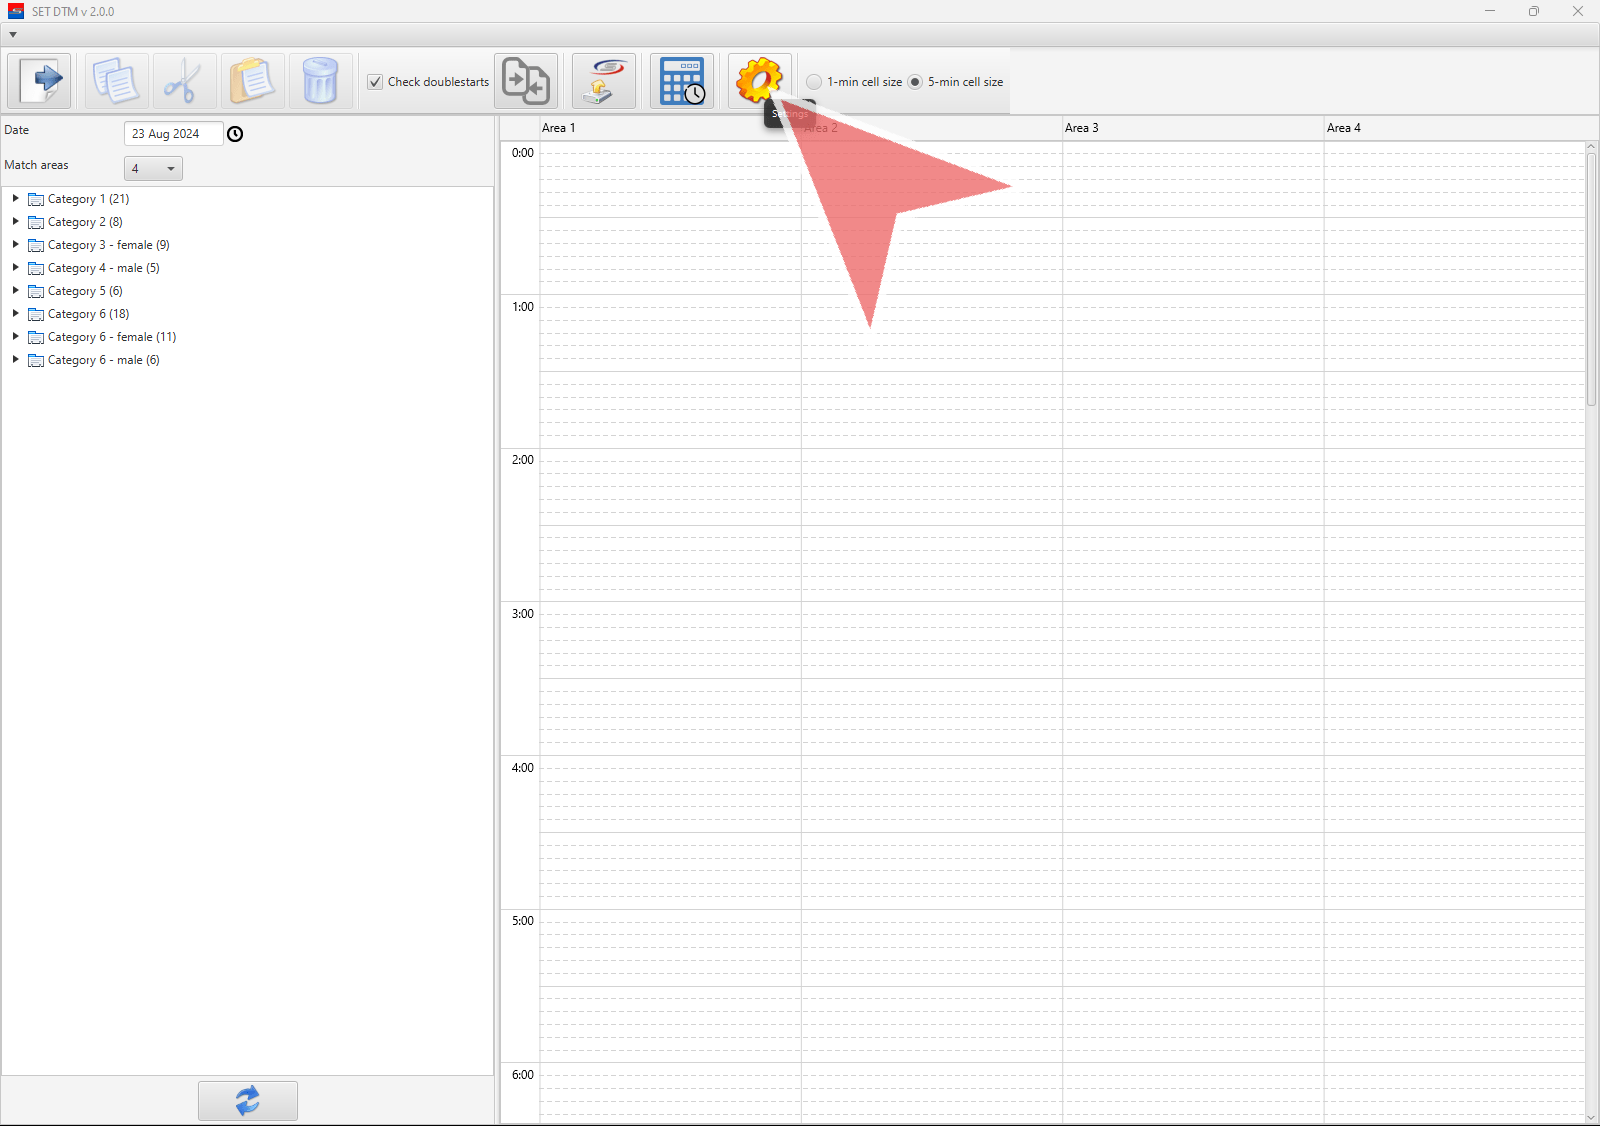
Task: Click the date field showing 23 Aug 2024
Action: 172,134
